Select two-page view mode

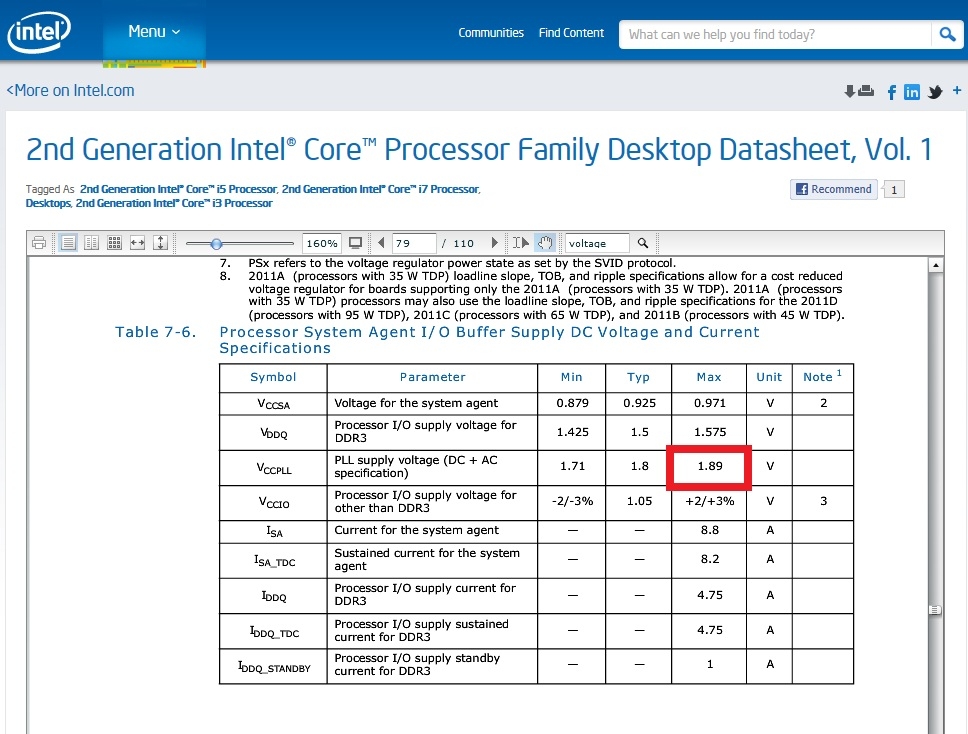tap(91, 243)
